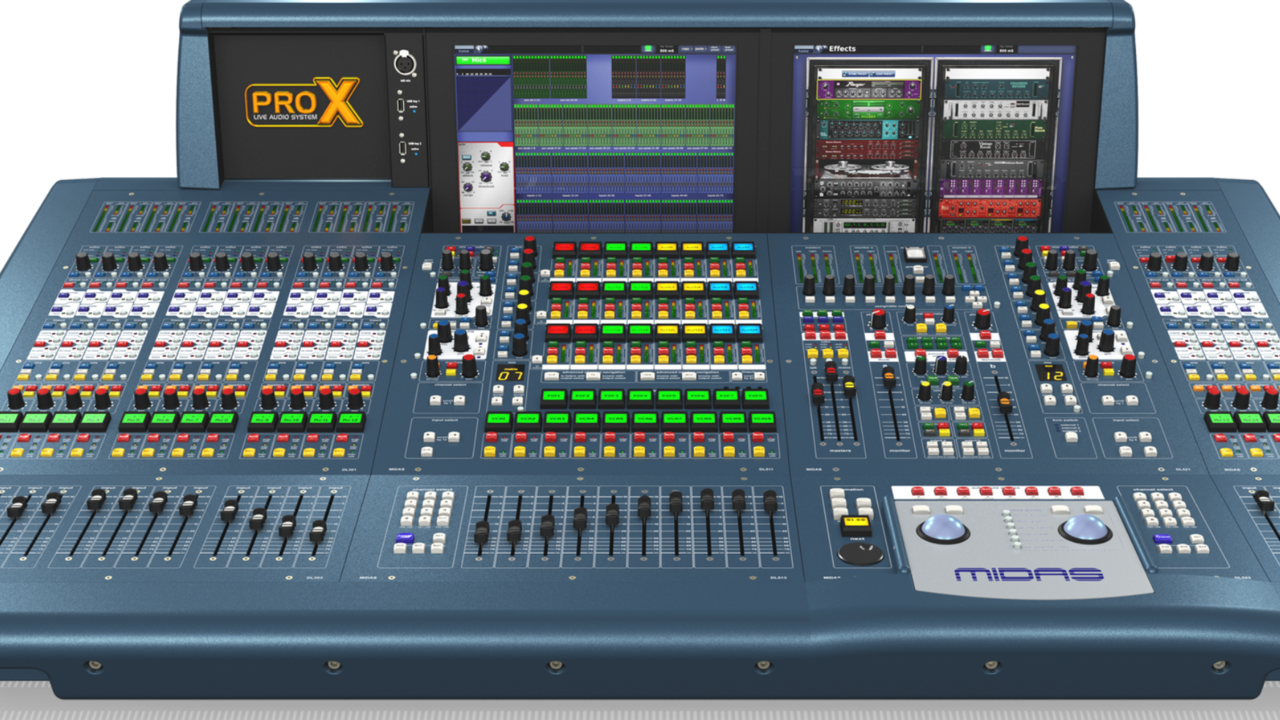Click the first red button above the trackballs
This screenshot has height=720, width=1280.
click(917, 492)
